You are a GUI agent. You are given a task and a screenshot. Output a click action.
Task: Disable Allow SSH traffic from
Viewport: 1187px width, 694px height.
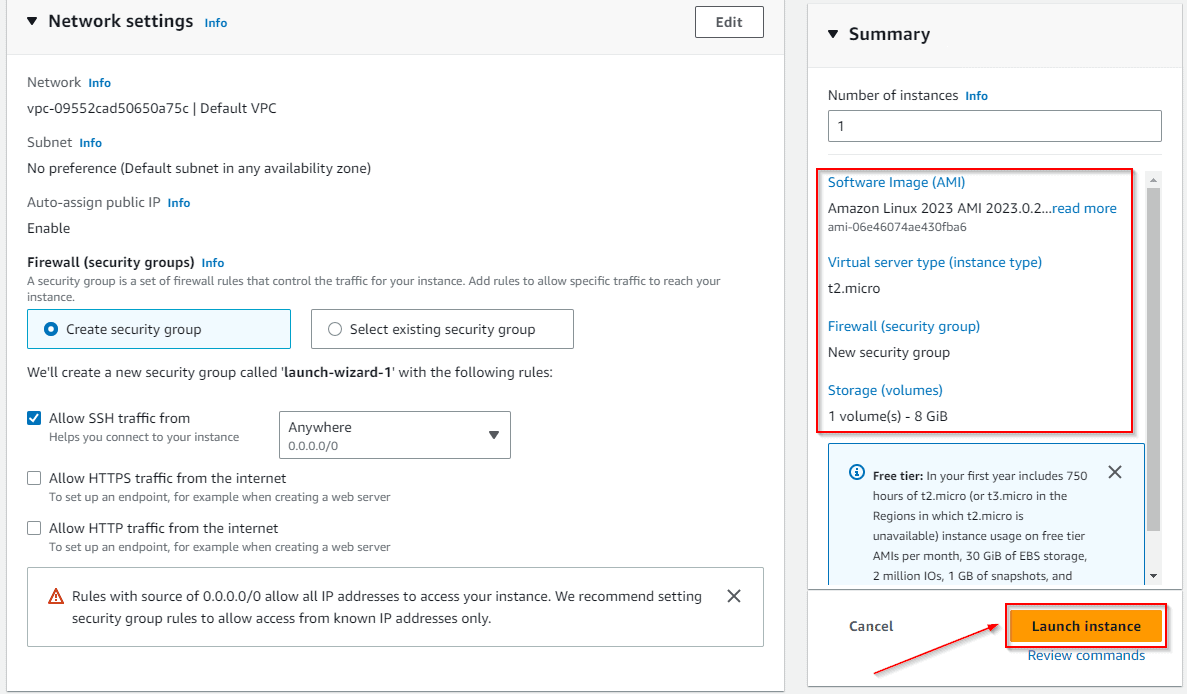tap(33, 418)
